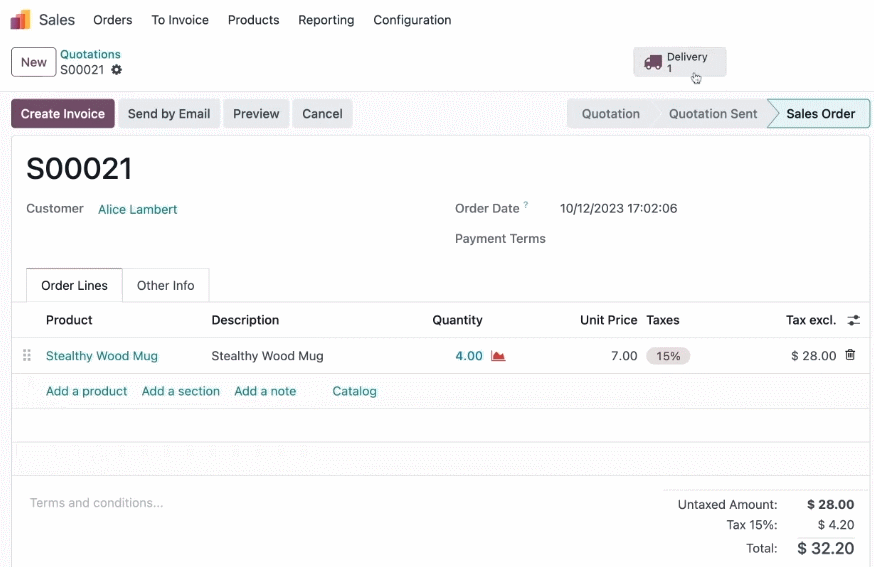The height and width of the screenshot is (567, 874).
Task: Open the column settings sliders icon
Action: pyautogui.click(x=853, y=320)
